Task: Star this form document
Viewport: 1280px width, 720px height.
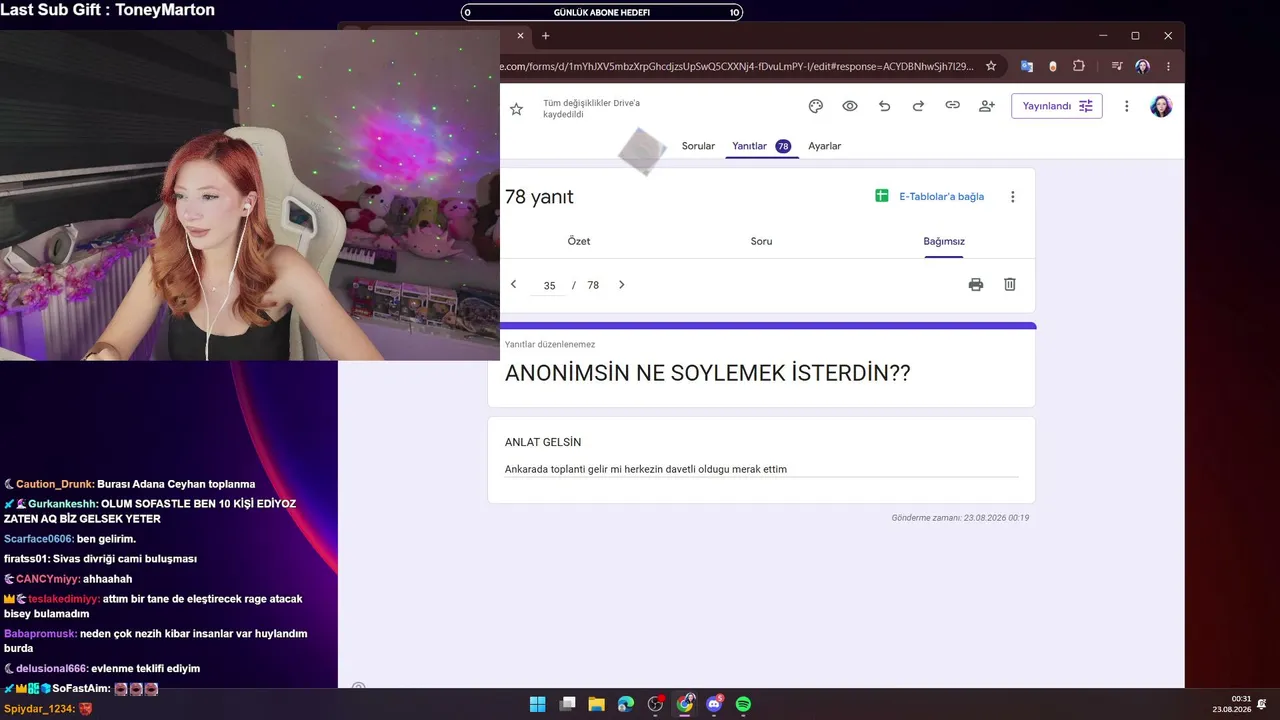Action: (x=516, y=109)
